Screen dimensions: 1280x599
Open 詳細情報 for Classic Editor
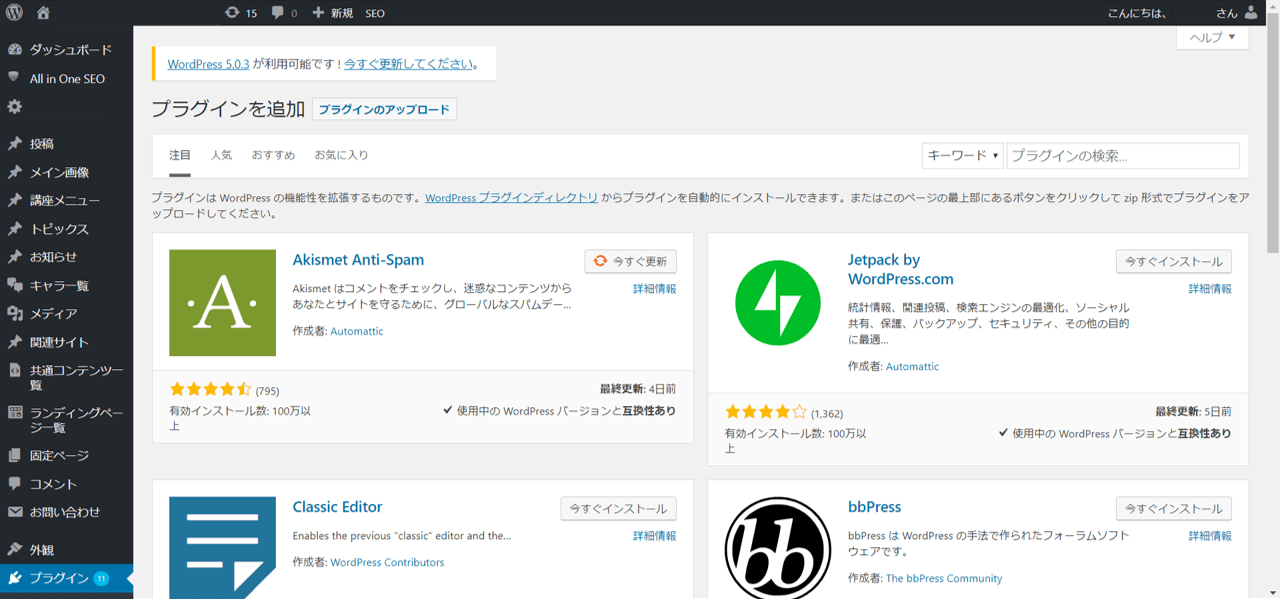(655, 536)
